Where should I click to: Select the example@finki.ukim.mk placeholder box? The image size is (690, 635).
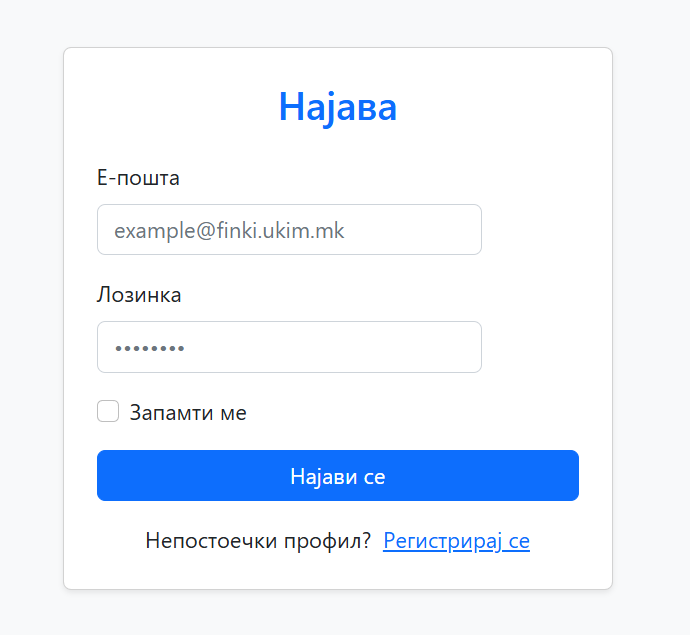tap(289, 230)
